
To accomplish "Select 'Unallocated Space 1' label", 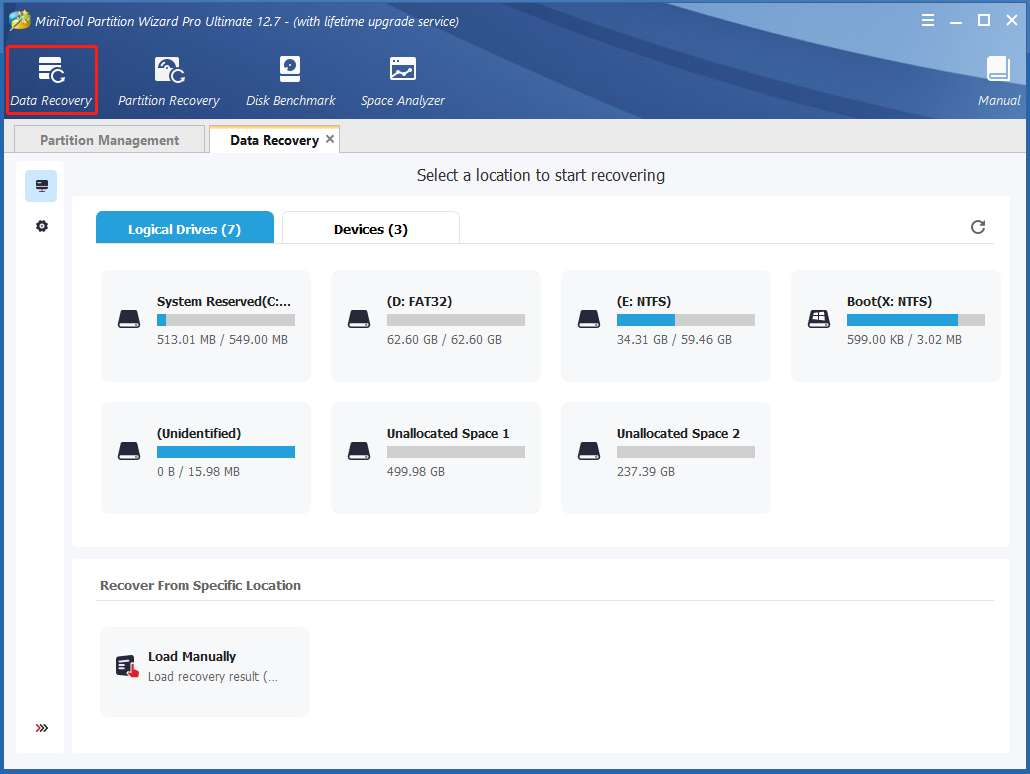I will click(448, 433).
